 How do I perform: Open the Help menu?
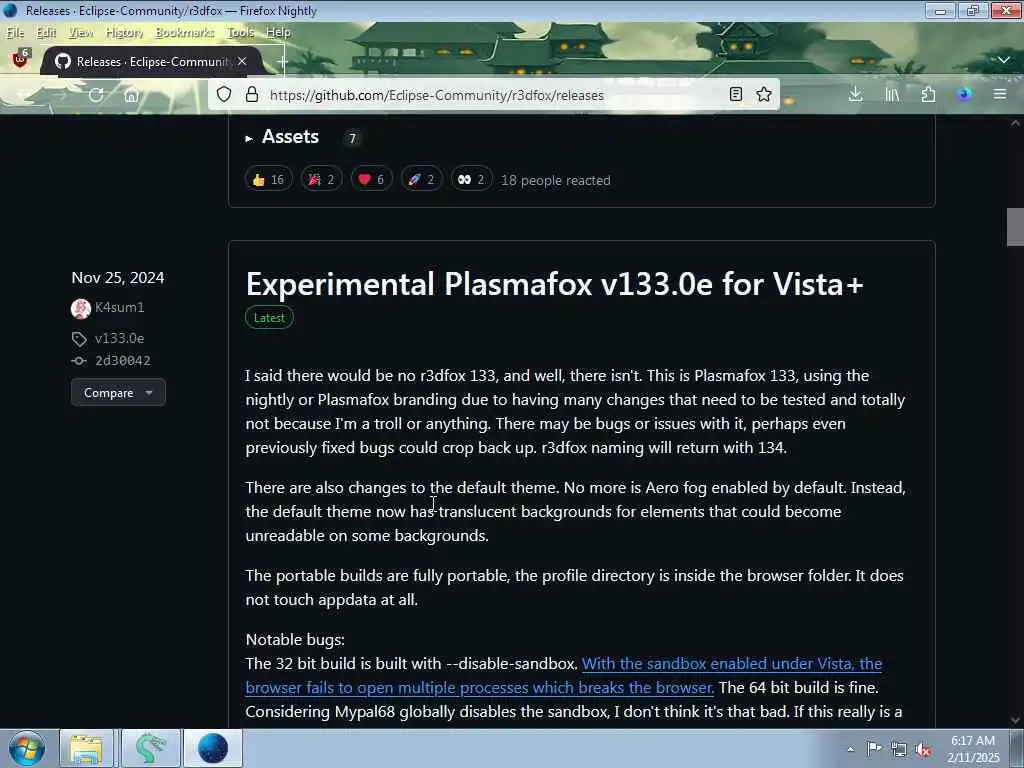coord(278,32)
